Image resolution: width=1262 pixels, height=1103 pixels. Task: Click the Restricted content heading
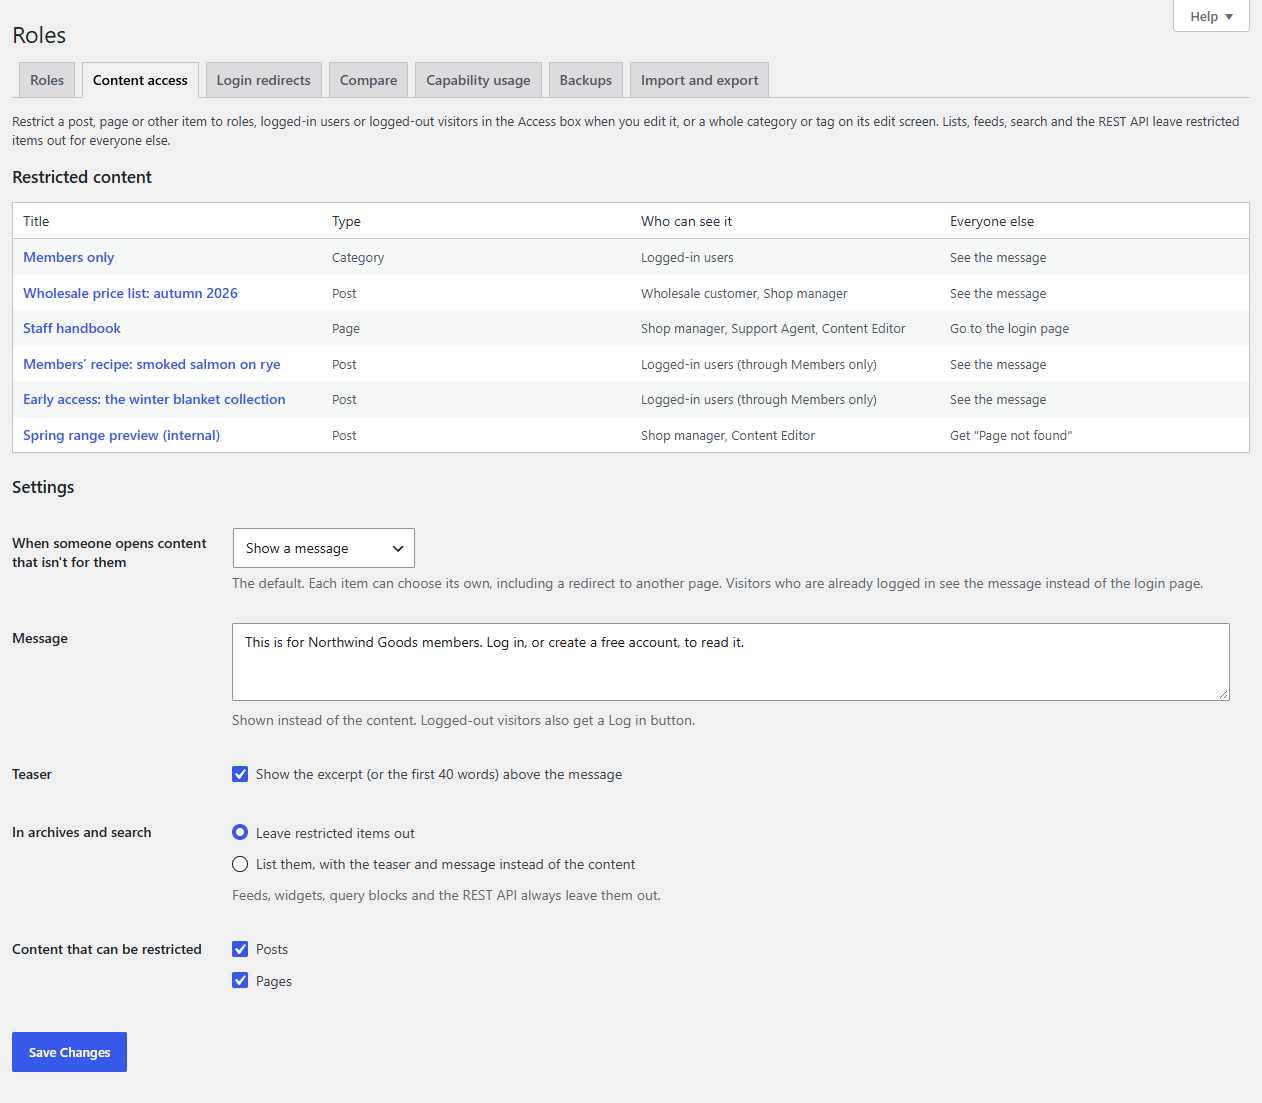(82, 177)
